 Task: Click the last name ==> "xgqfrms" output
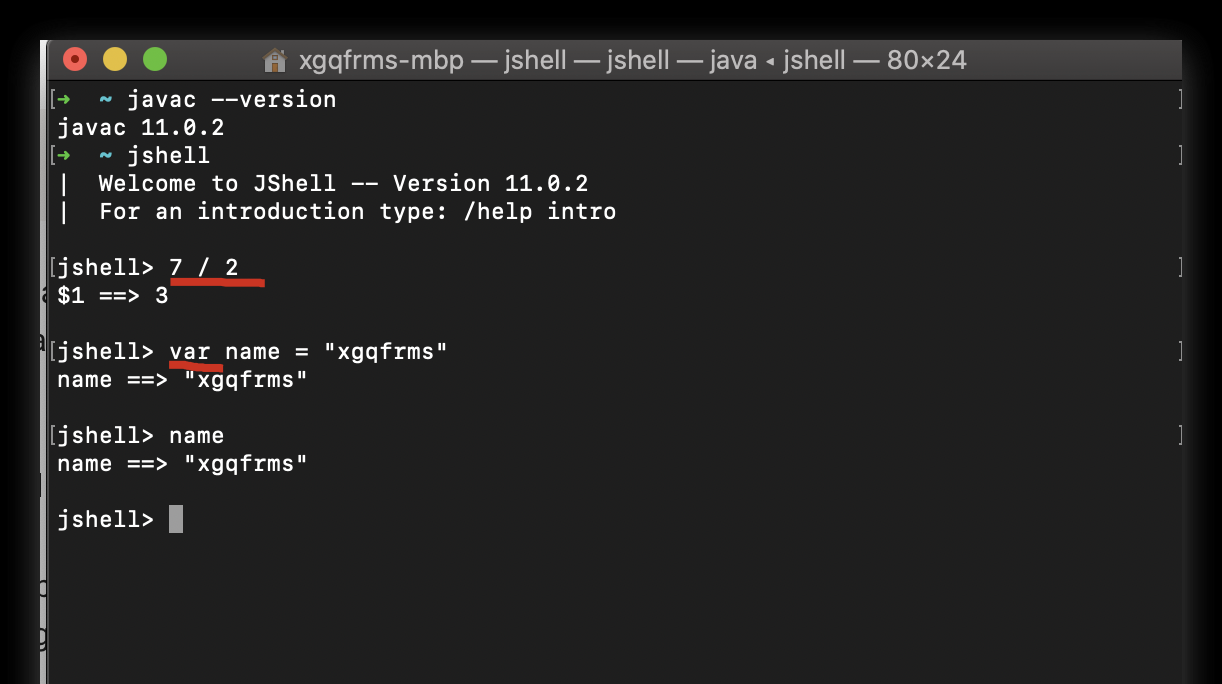(183, 464)
